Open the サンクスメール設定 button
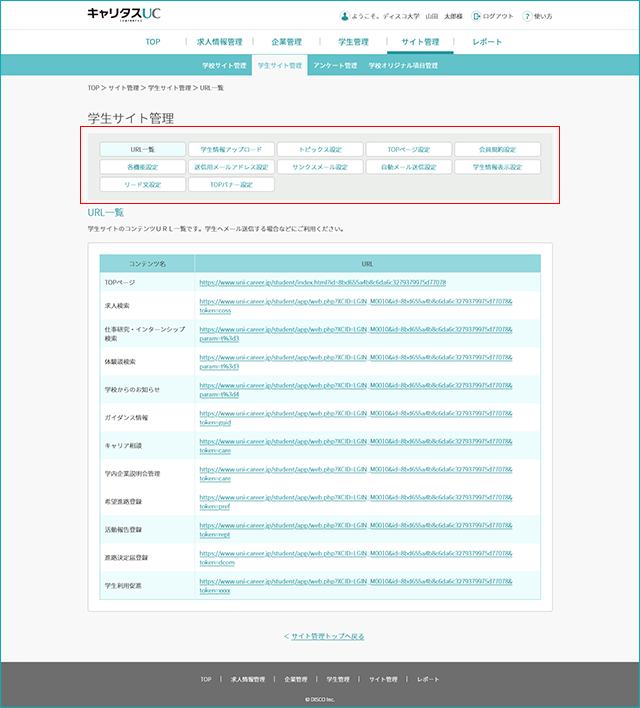Viewport: 640px width, 708px height. (x=320, y=167)
